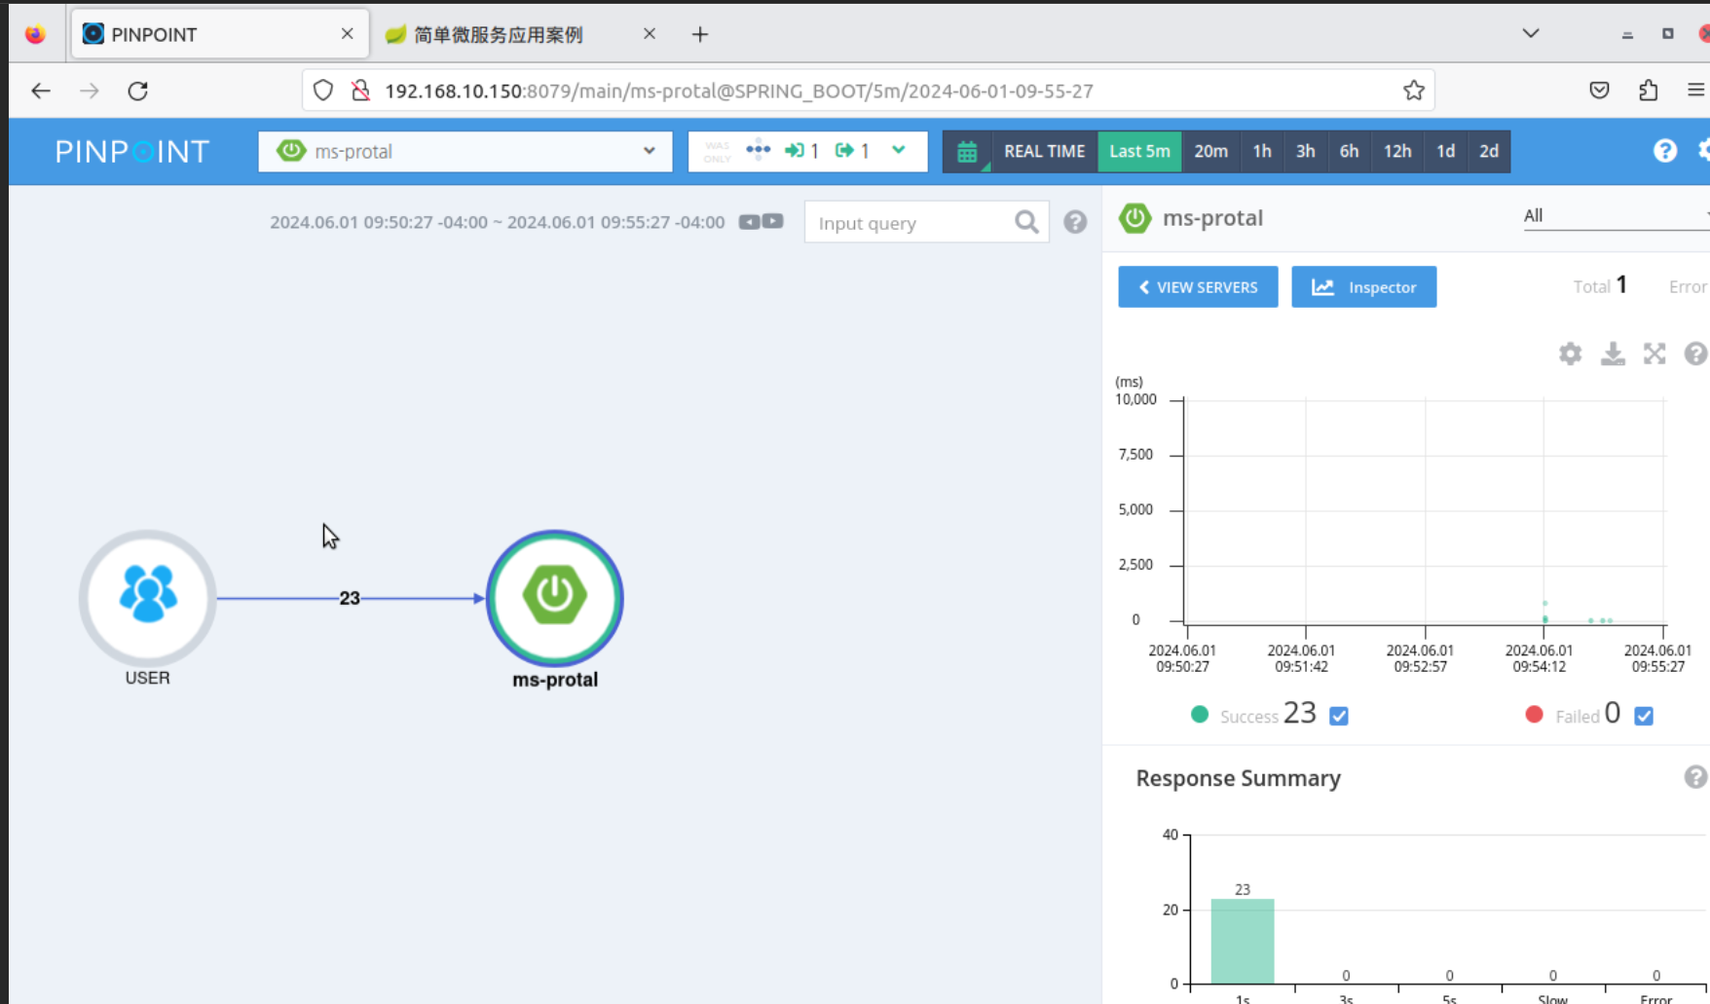
Task: Open the All agent filter dropdown
Action: click(x=1616, y=216)
